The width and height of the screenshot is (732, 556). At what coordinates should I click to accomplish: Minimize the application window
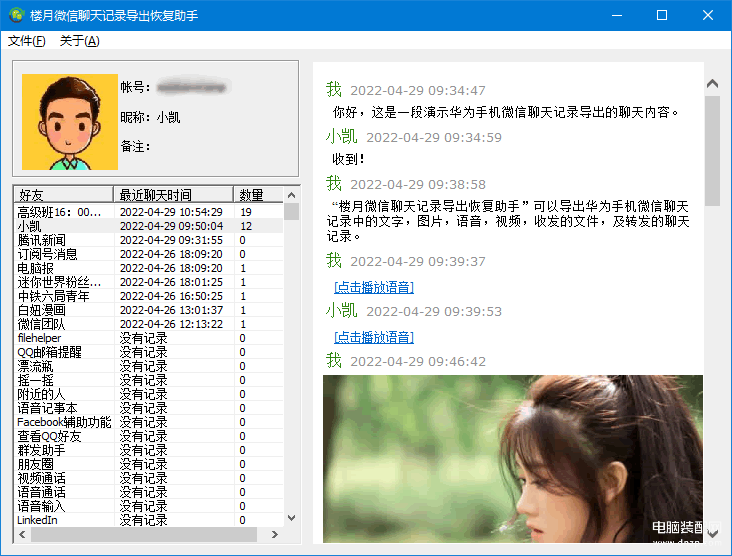coord(616,15)
